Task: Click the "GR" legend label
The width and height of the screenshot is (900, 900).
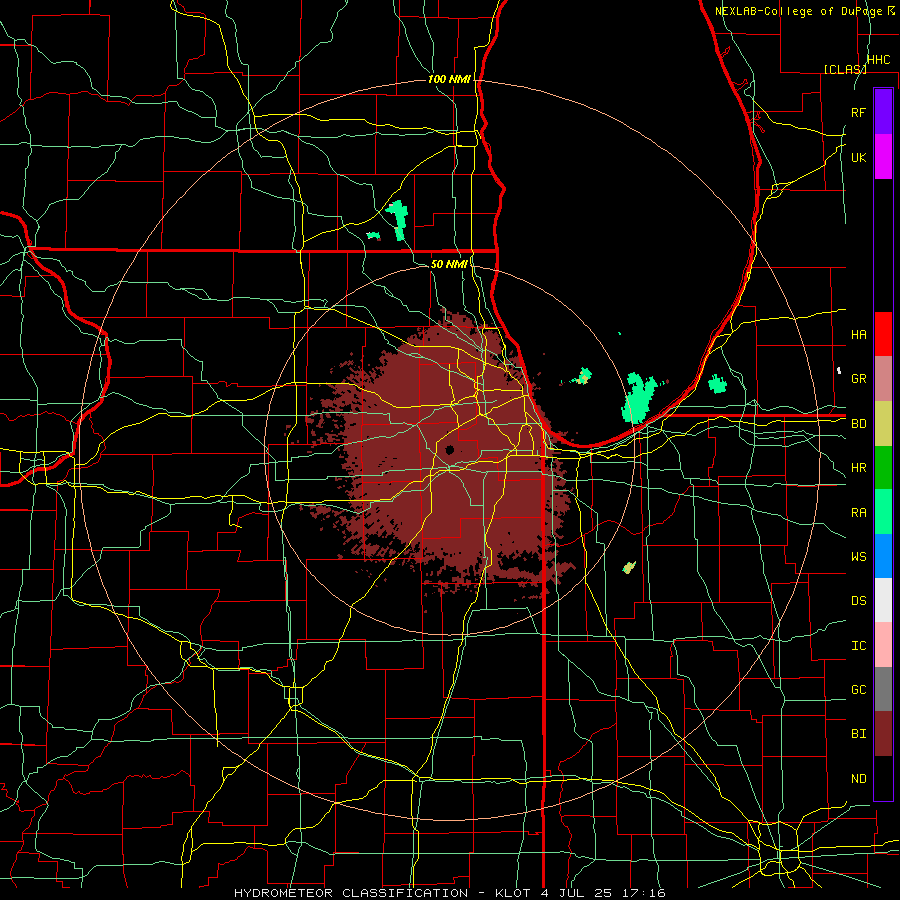Action: tap(858, 378)
